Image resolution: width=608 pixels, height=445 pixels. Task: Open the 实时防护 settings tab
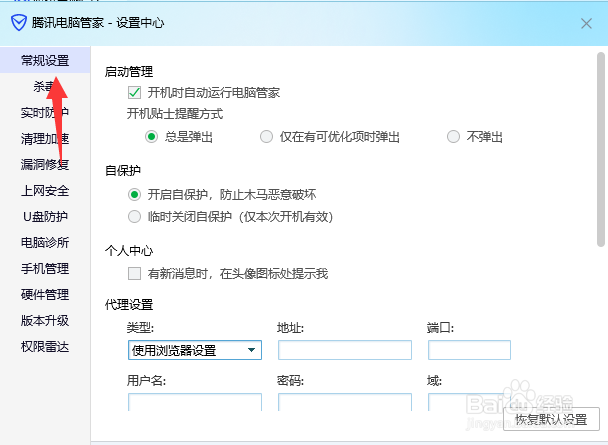pos(45,112)
